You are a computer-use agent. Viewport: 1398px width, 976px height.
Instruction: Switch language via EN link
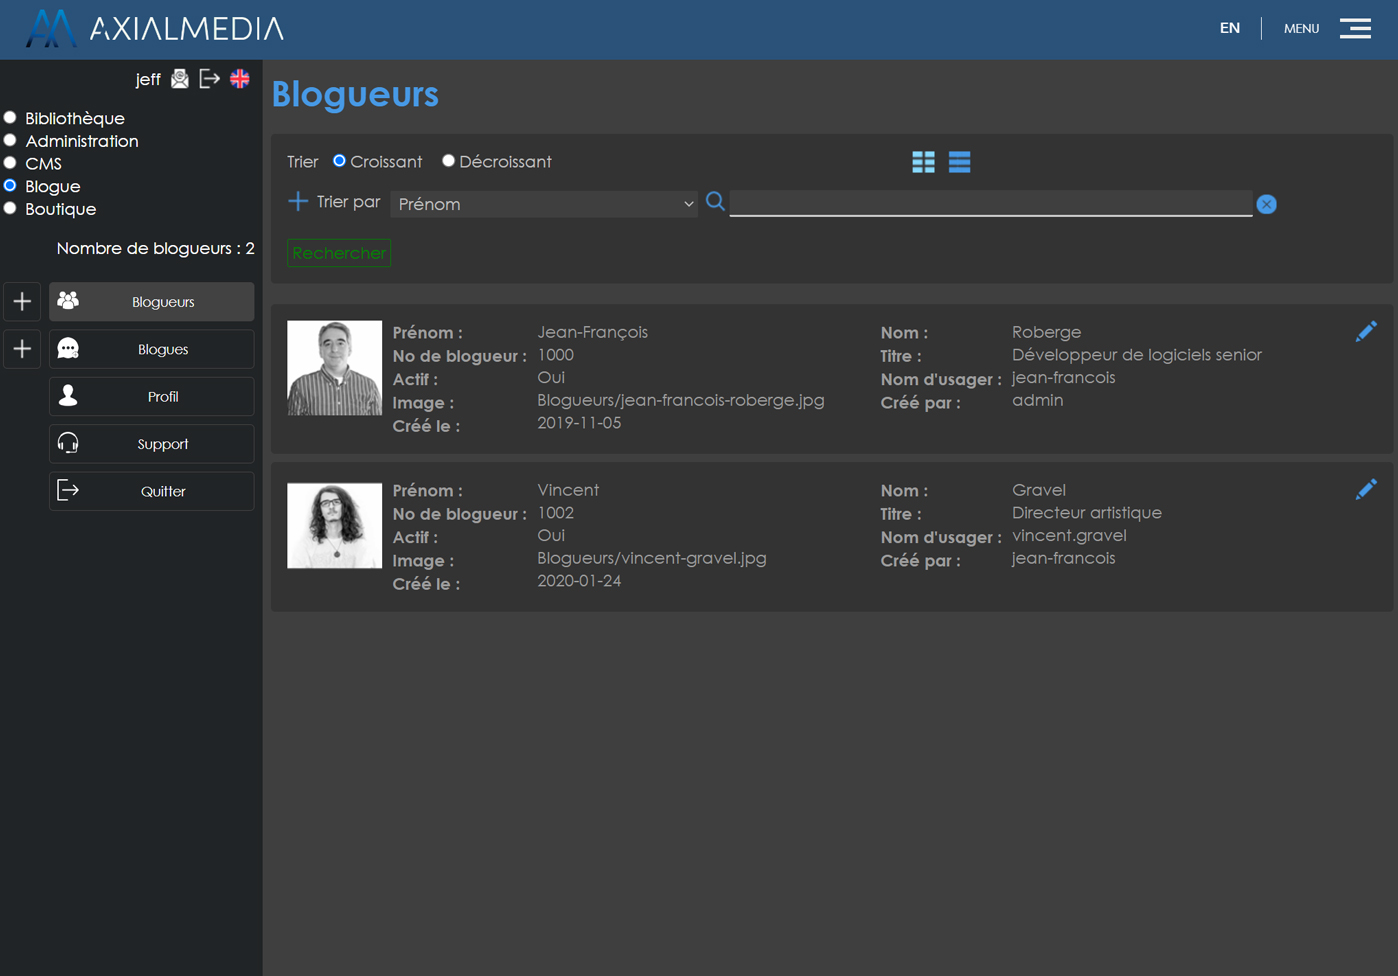(x=1229, y=28)
